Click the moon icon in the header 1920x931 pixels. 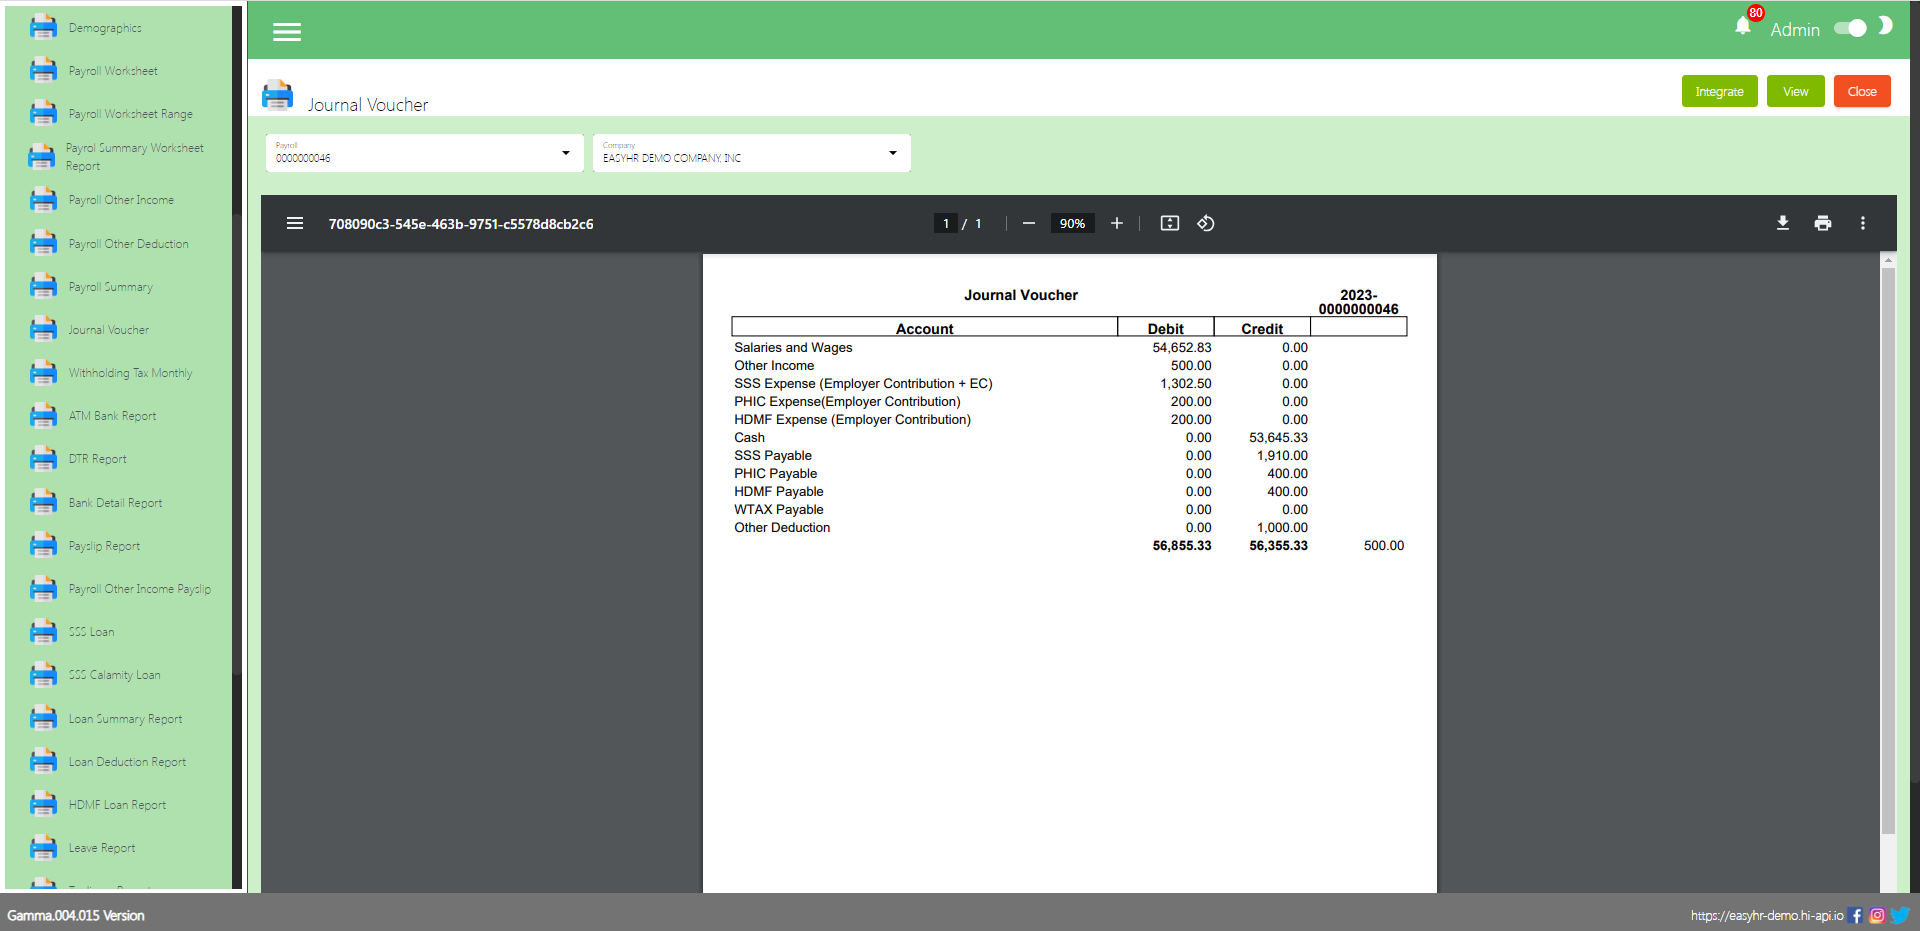pyautogui.click(x=1885, y=26)
